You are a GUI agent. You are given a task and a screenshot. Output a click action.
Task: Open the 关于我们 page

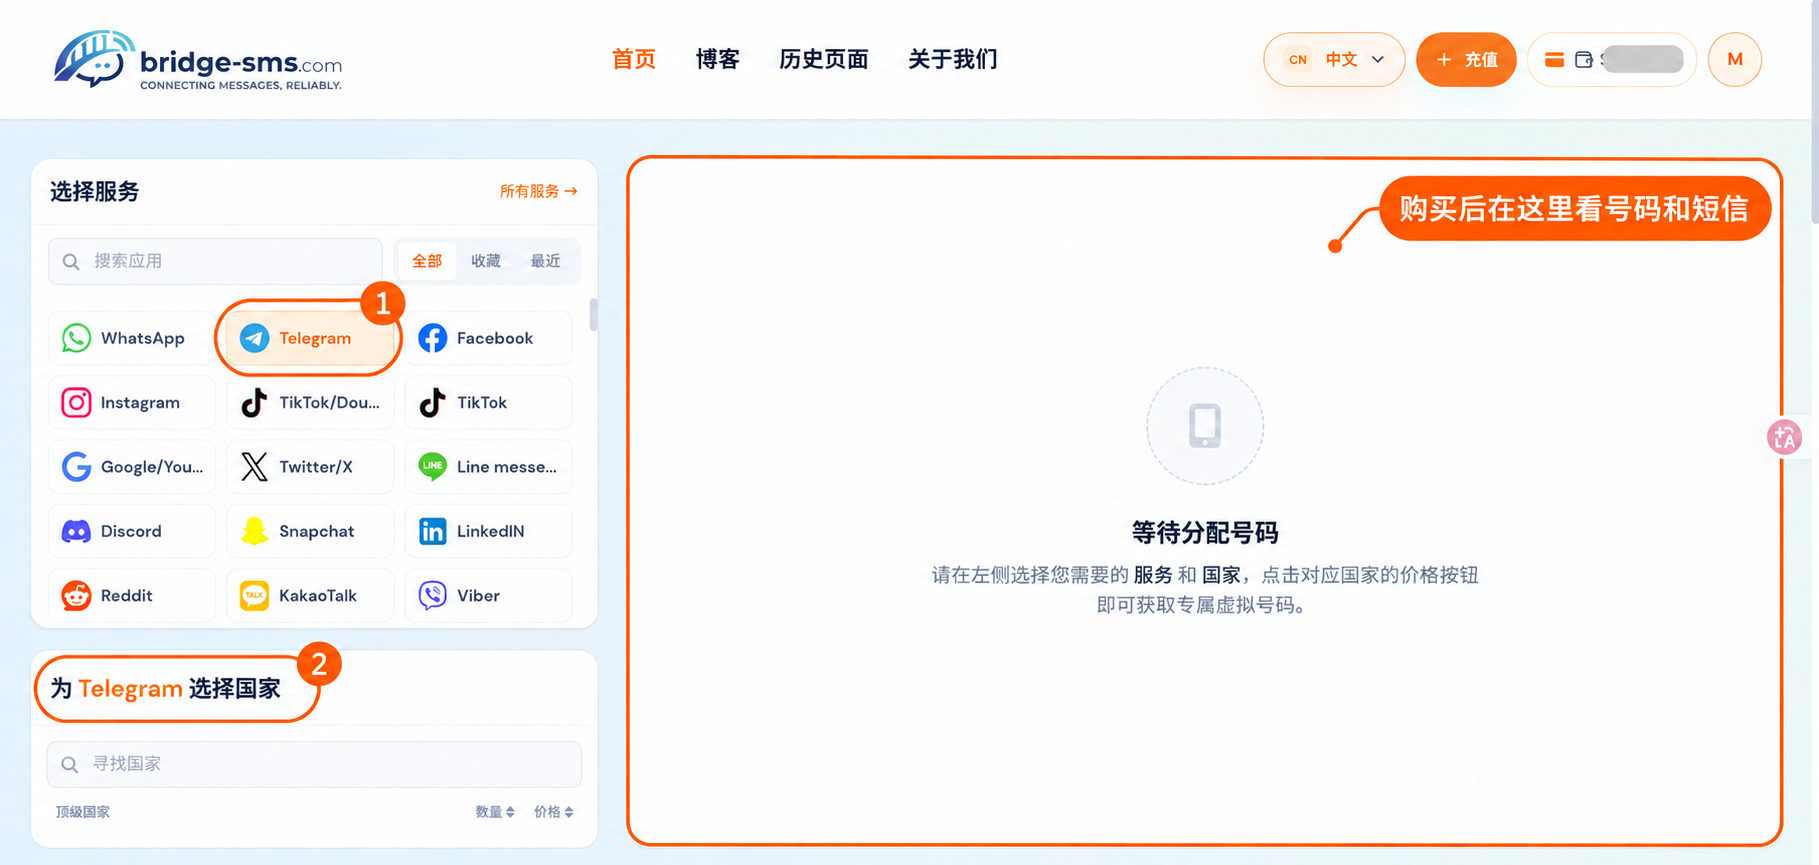click(x=953, y=60)
